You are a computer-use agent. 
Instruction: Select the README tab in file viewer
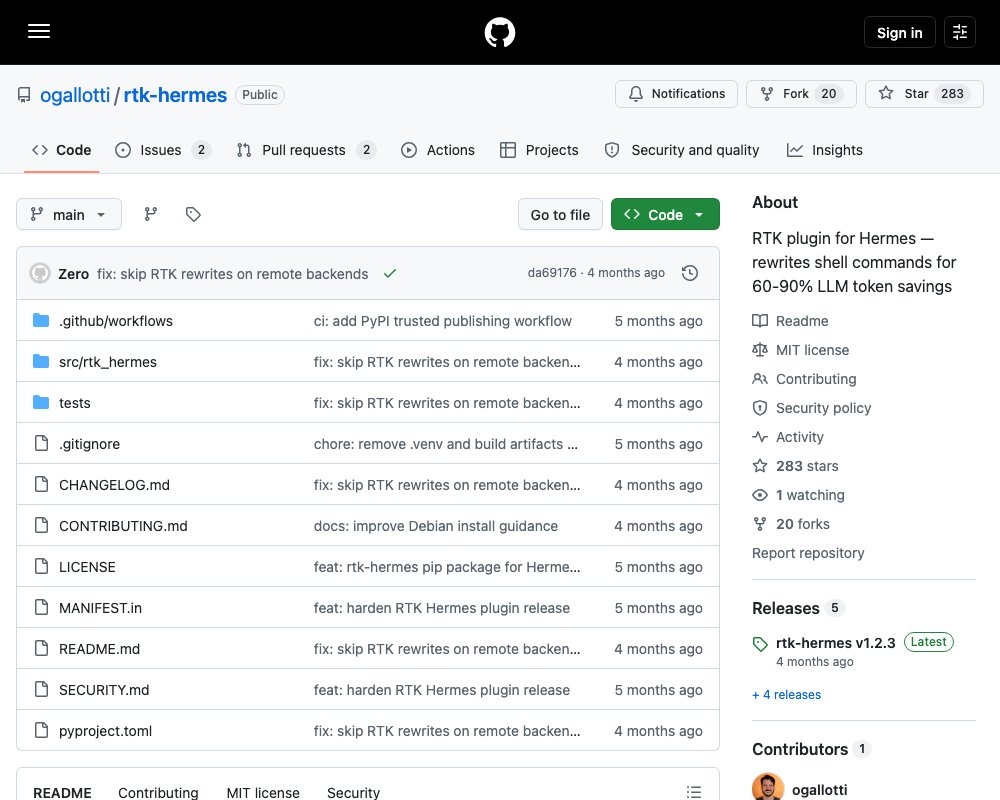pyautogui.click(x=62, y=792)
